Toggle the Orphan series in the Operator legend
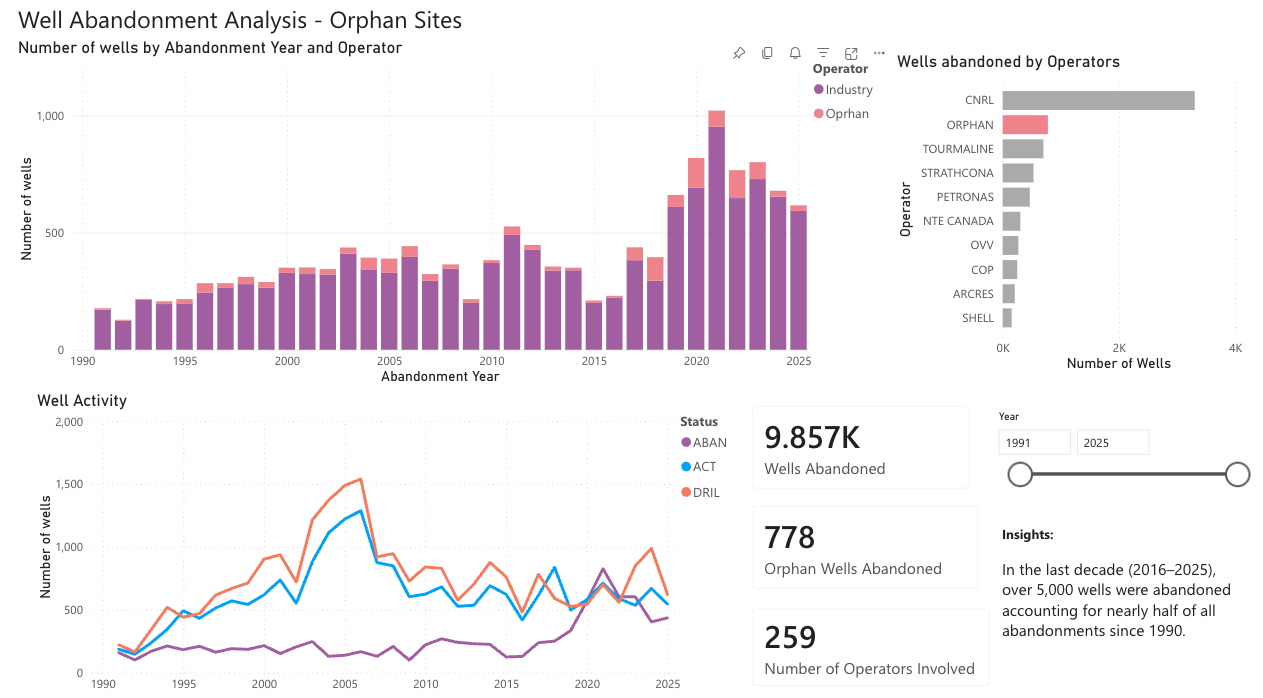The width and height of the screenshot is (1263, 698). pyautogui.click(x=841, y=113)
